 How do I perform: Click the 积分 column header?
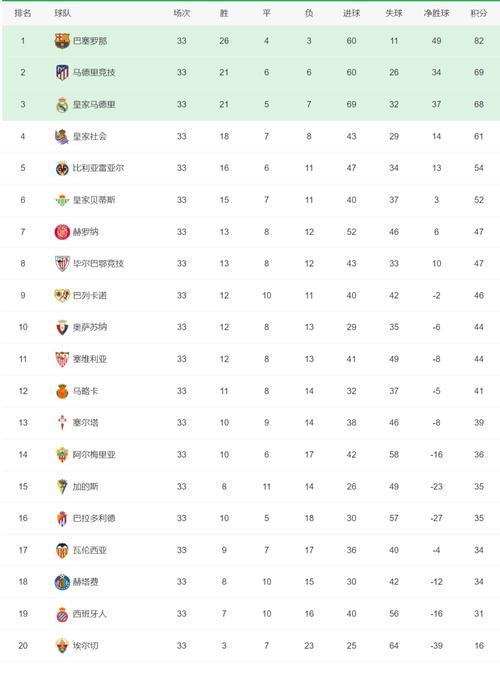click(479, 13)
